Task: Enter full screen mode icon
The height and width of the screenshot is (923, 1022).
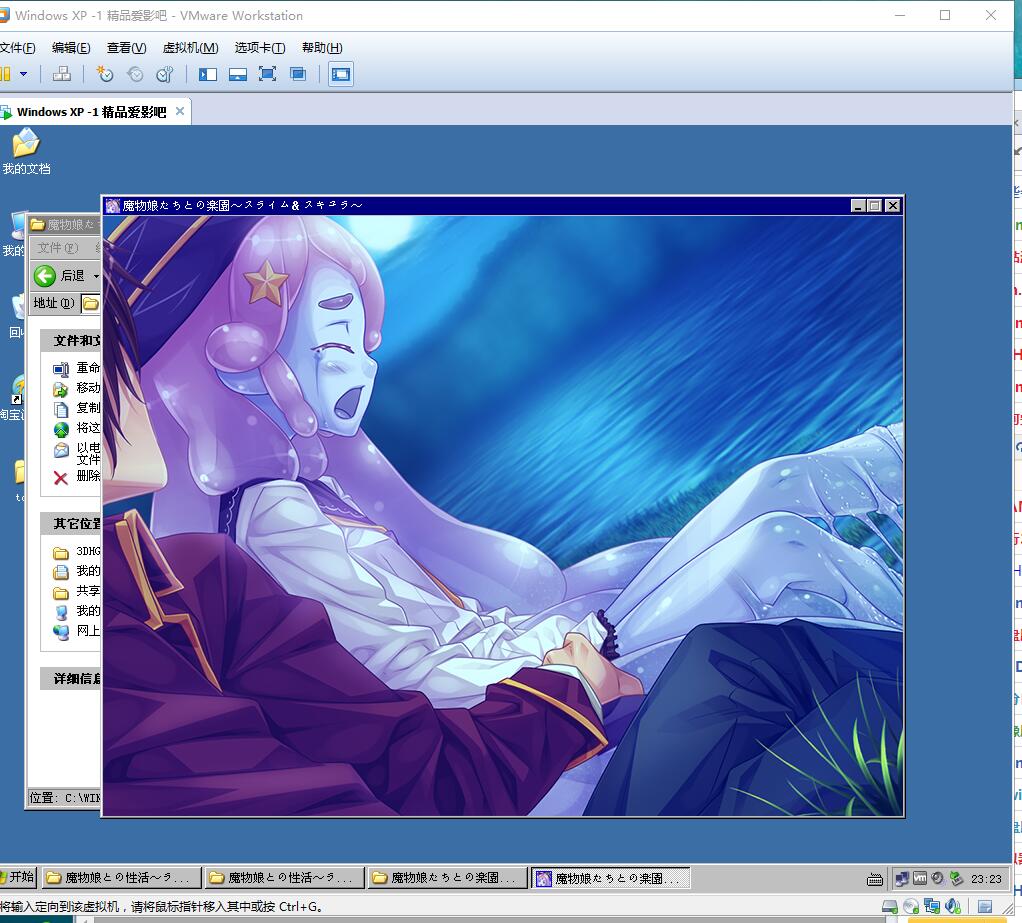Action: pos(267,74)
